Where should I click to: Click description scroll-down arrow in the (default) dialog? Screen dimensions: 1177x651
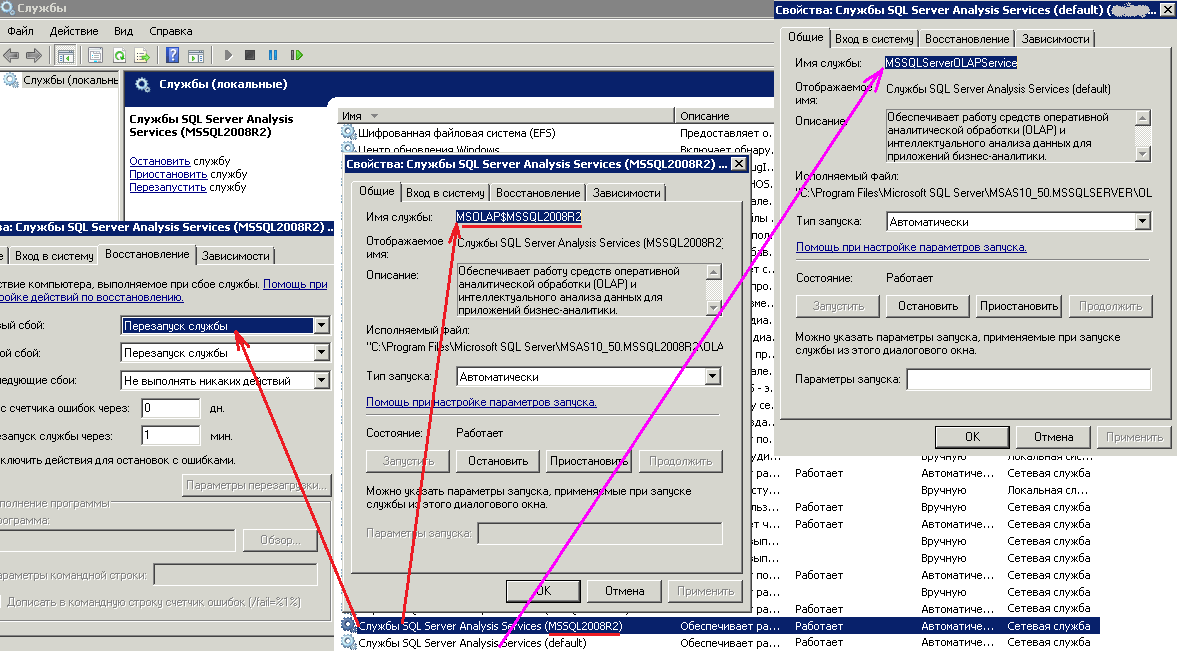pyautogui.click(x=1142, y=154)
